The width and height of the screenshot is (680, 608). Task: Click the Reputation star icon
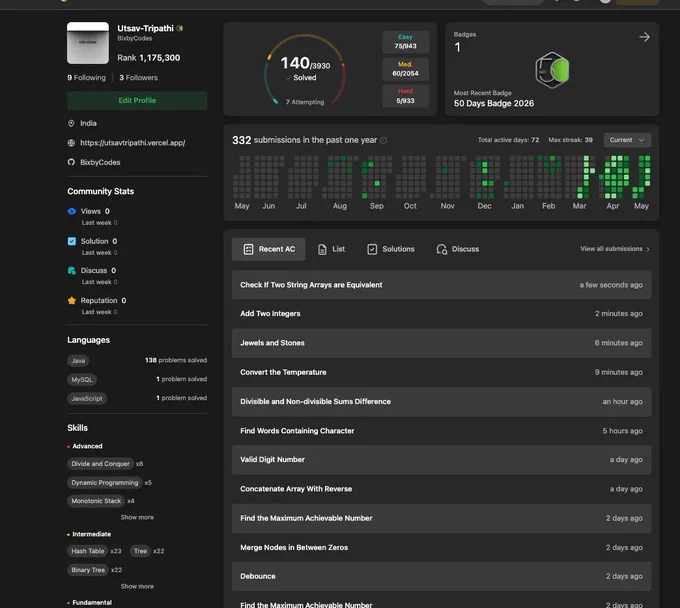(x=72, y=301)
